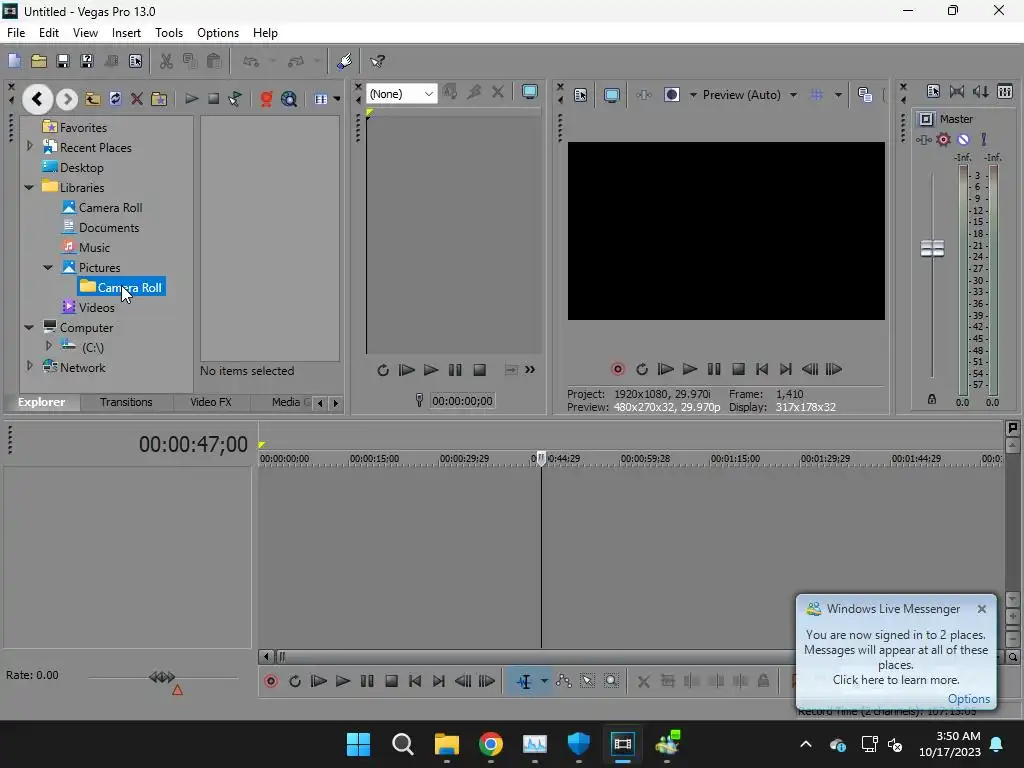Save the project with the floppy icon

[63, 61]
